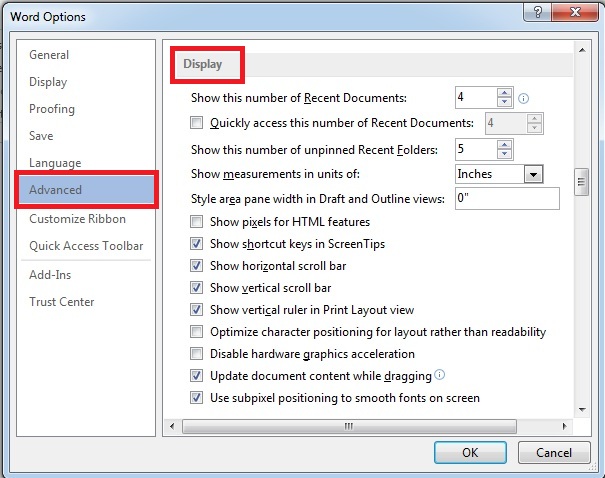Uncheck Show vertical ruler in Print Layout
The image size is (605, 478).
tap(196, 310)
